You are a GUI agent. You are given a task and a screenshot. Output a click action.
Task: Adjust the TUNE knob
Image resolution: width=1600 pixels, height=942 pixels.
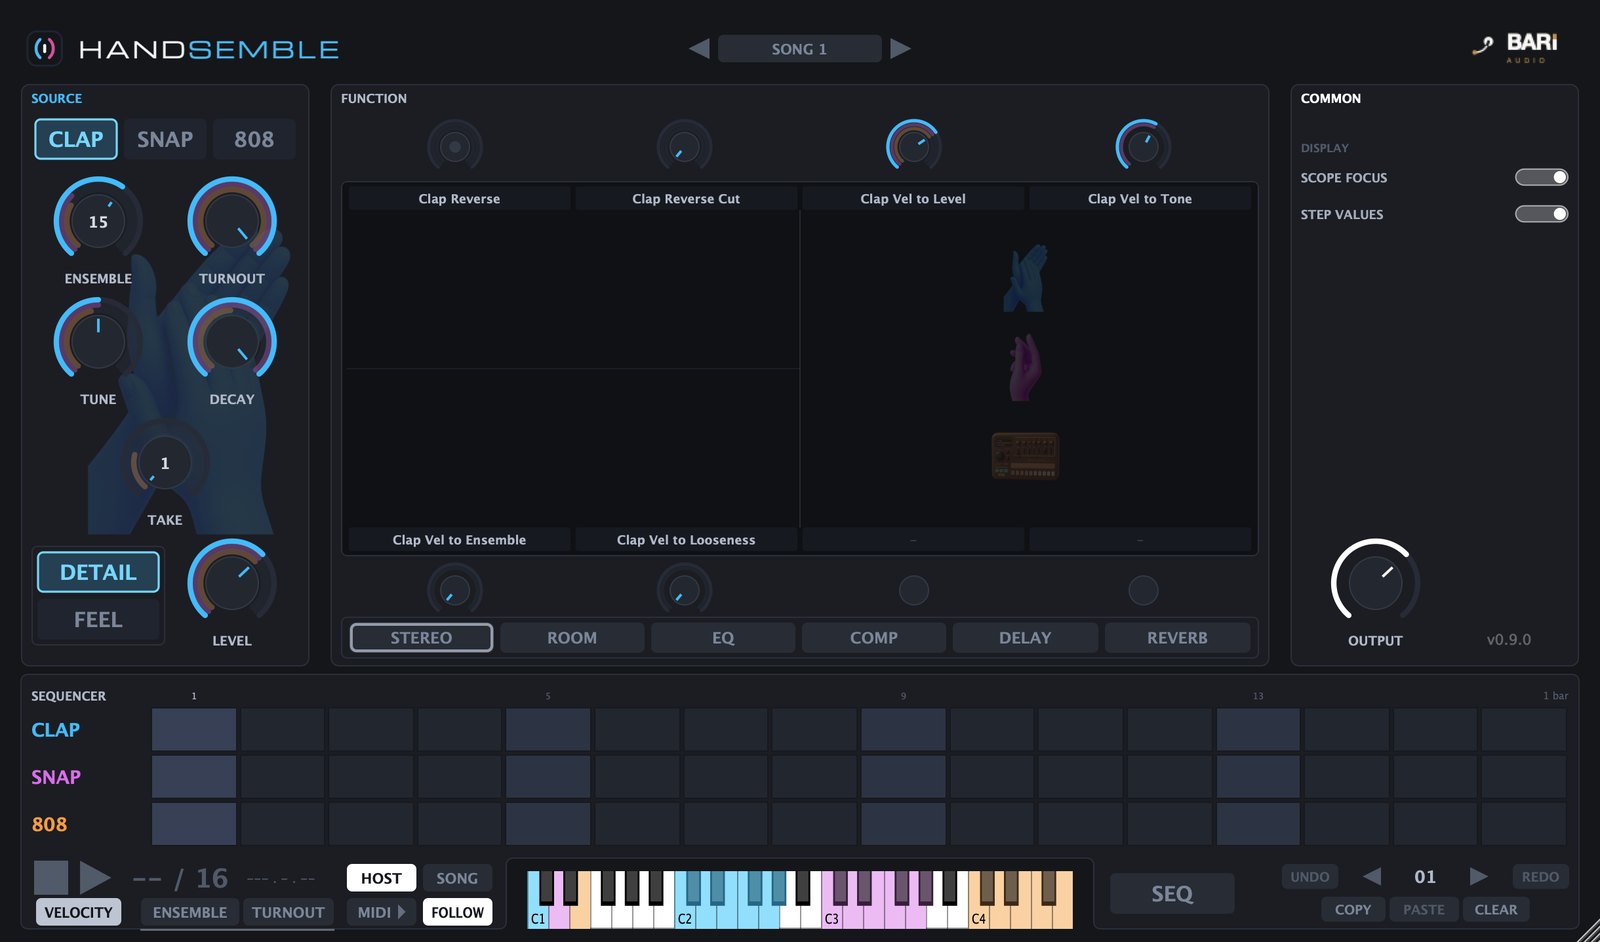[98, 342]
